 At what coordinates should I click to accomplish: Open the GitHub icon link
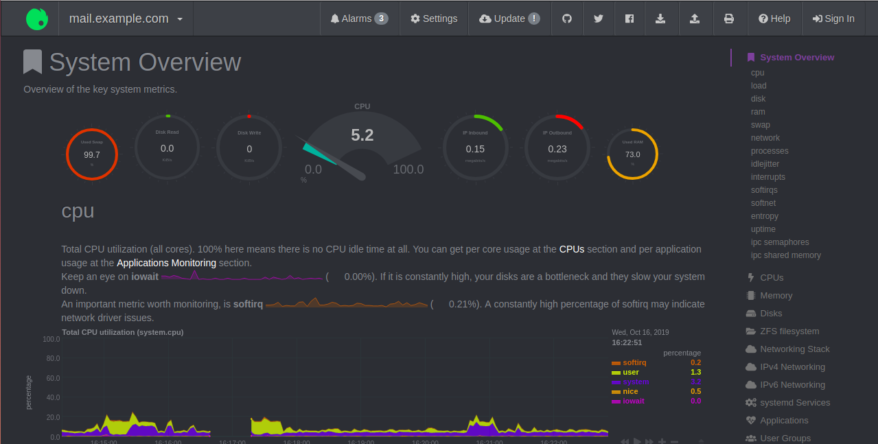[x=567, y=18]
